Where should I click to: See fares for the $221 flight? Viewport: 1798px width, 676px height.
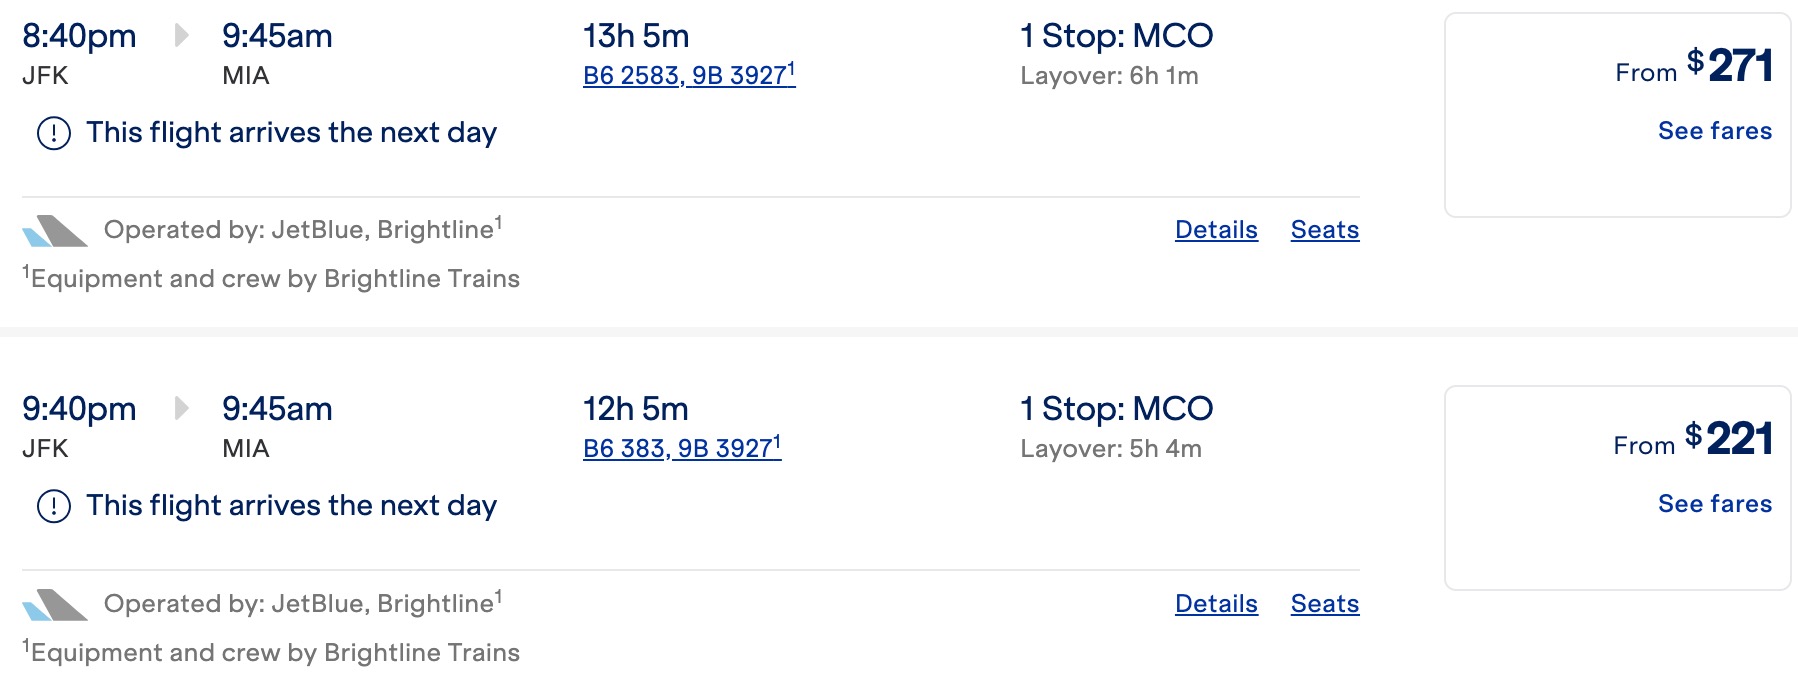(x=1715, y=504)
